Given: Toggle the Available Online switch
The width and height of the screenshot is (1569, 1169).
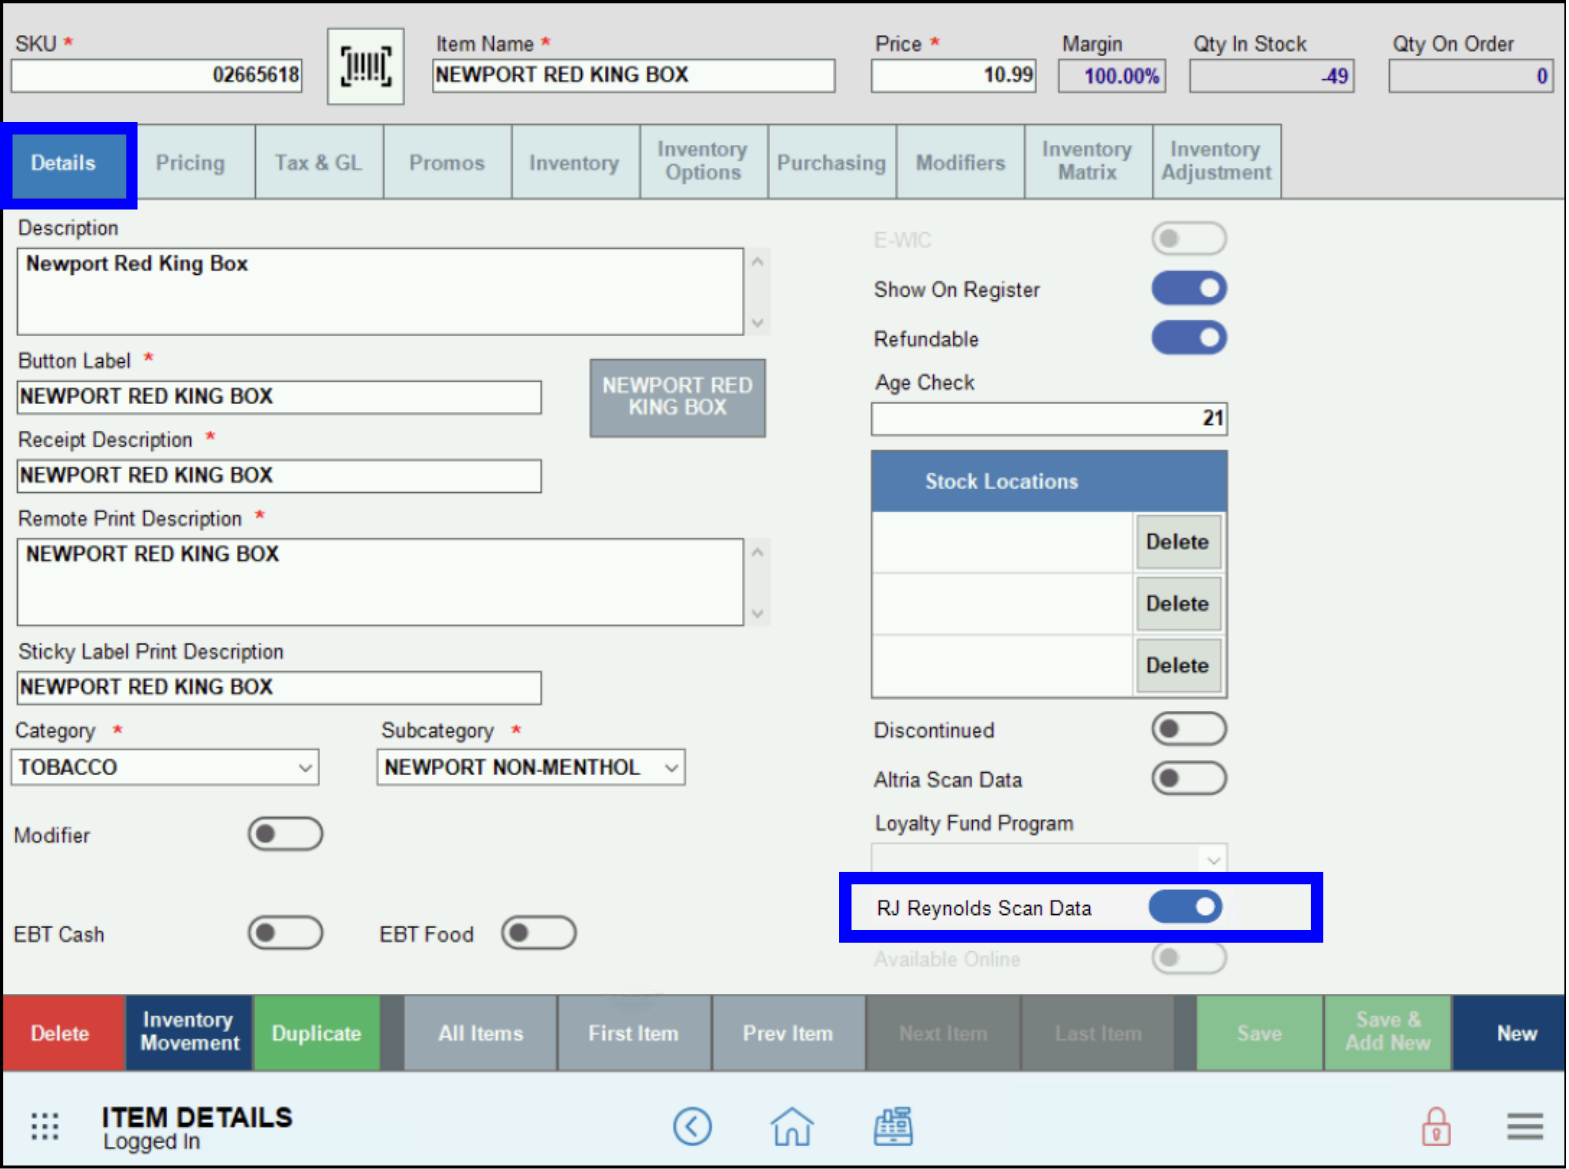Looking at the screenshot, I should pyautogui.click(x=1189, y=958).
